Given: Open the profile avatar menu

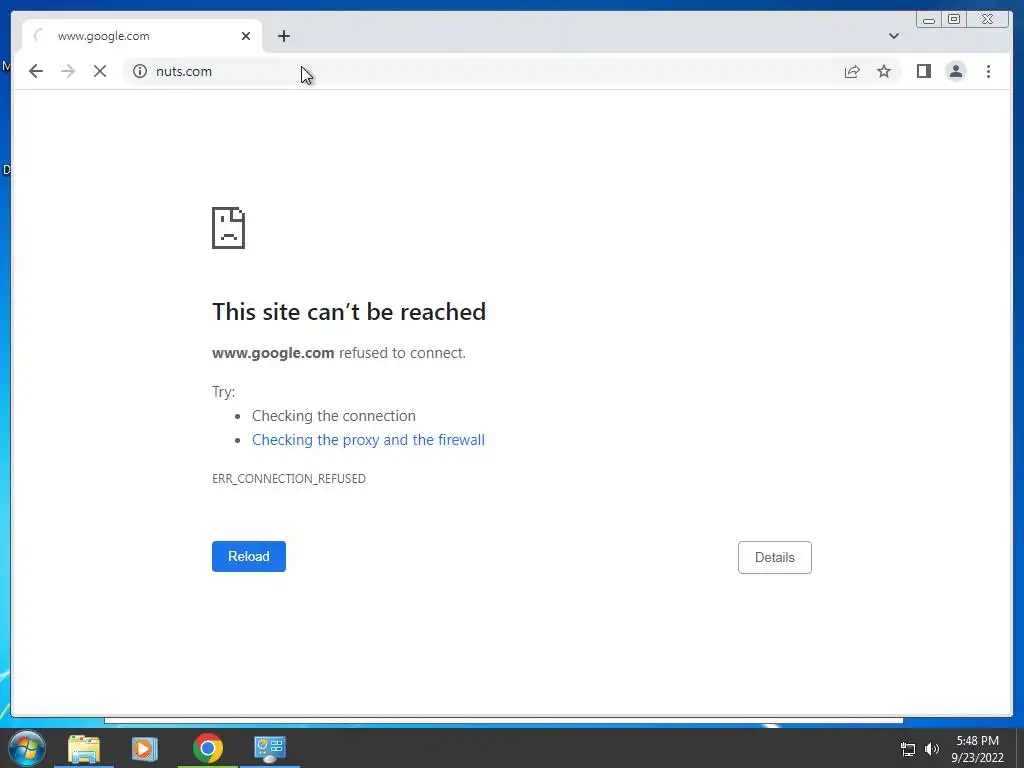Looking at the screenshot, I should [x=955, y=71].
